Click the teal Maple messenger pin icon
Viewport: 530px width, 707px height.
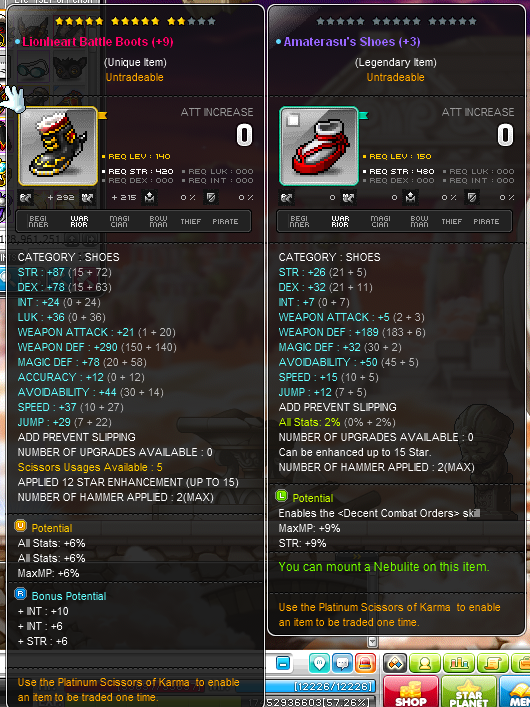coord(319,663)
